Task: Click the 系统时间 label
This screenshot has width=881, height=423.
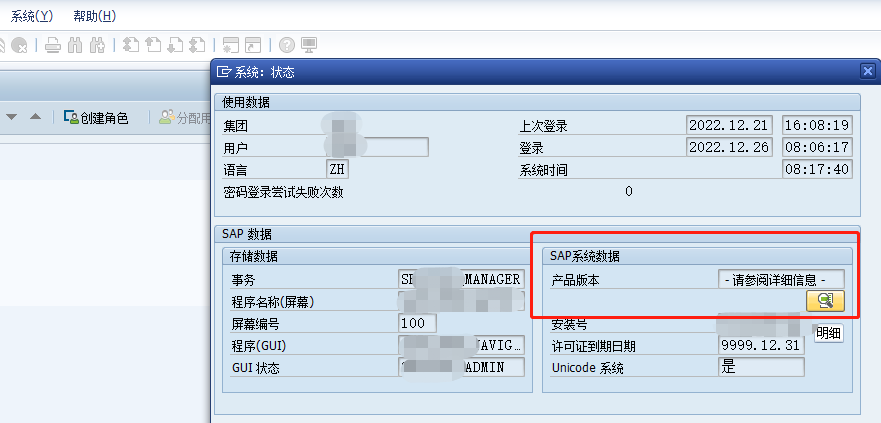Action: [x=543, y=171]
